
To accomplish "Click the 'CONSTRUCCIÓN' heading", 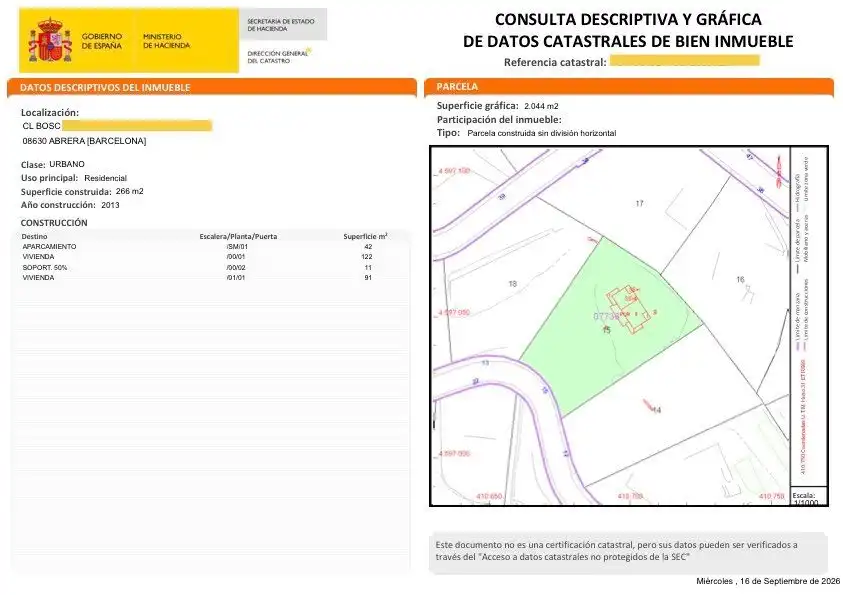I will 54,223.
